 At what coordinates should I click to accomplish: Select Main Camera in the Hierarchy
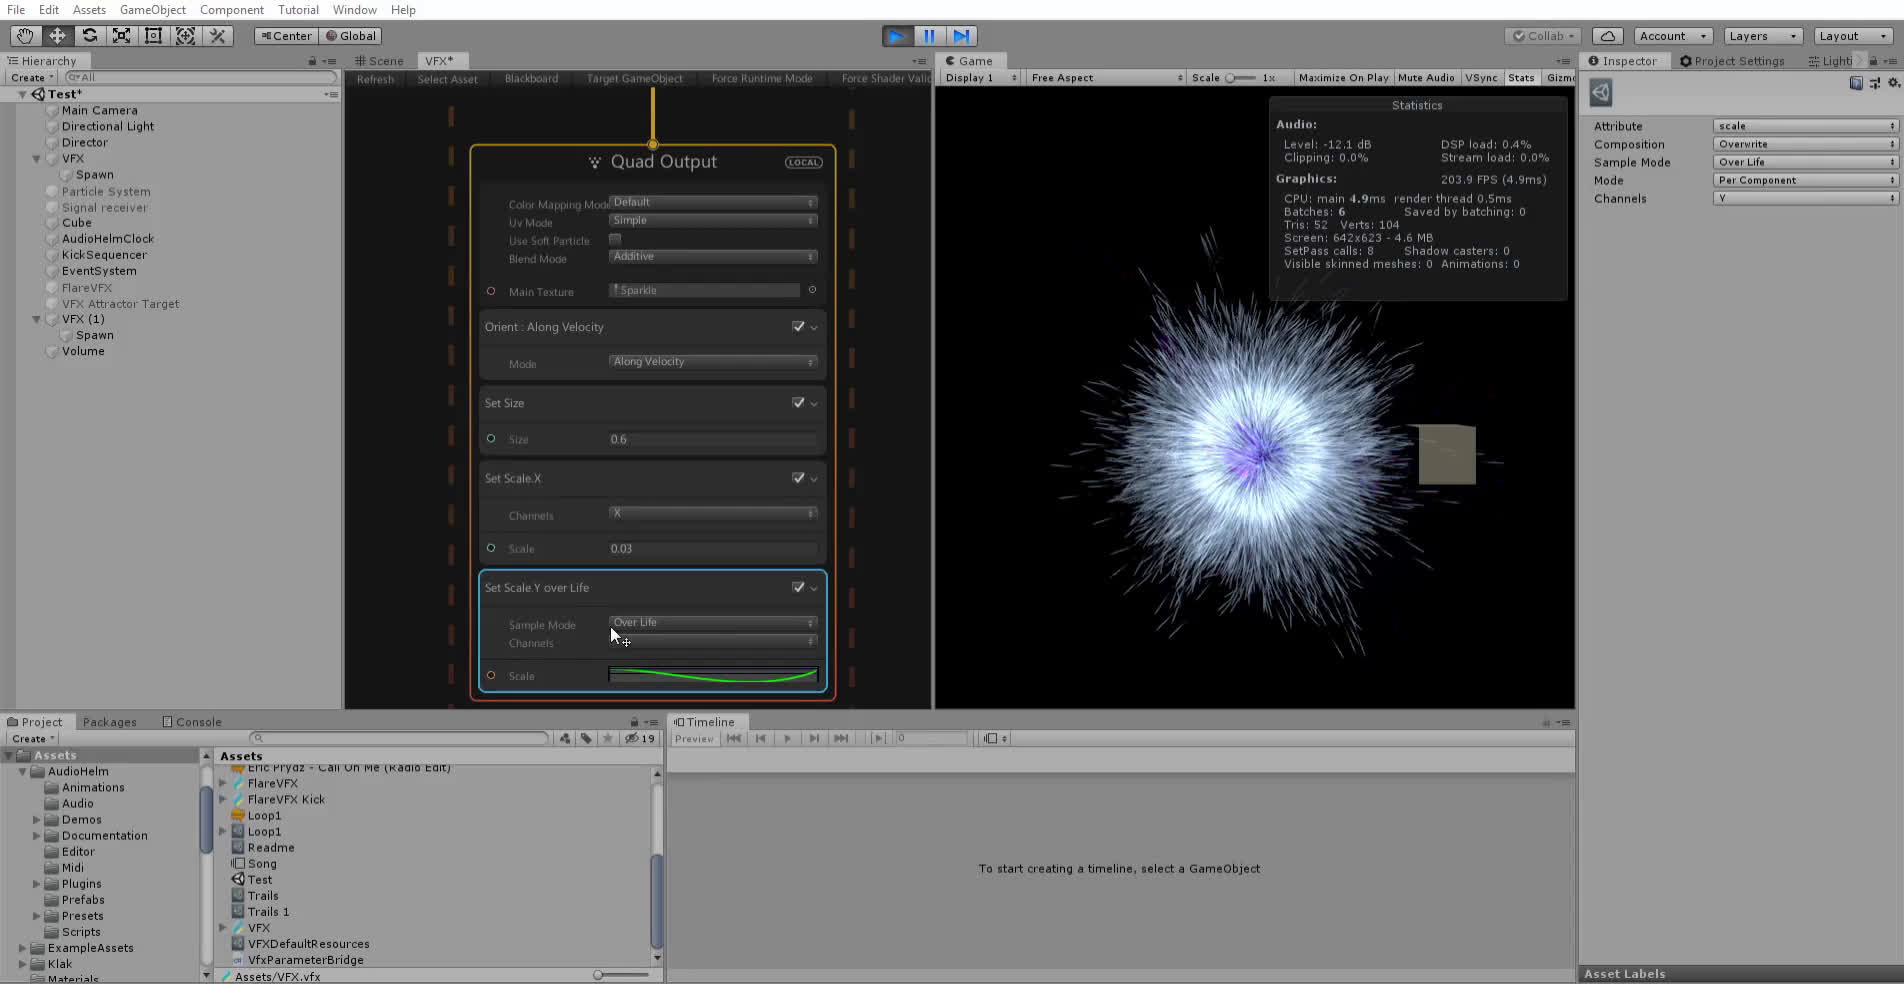[x=99, y=111]
